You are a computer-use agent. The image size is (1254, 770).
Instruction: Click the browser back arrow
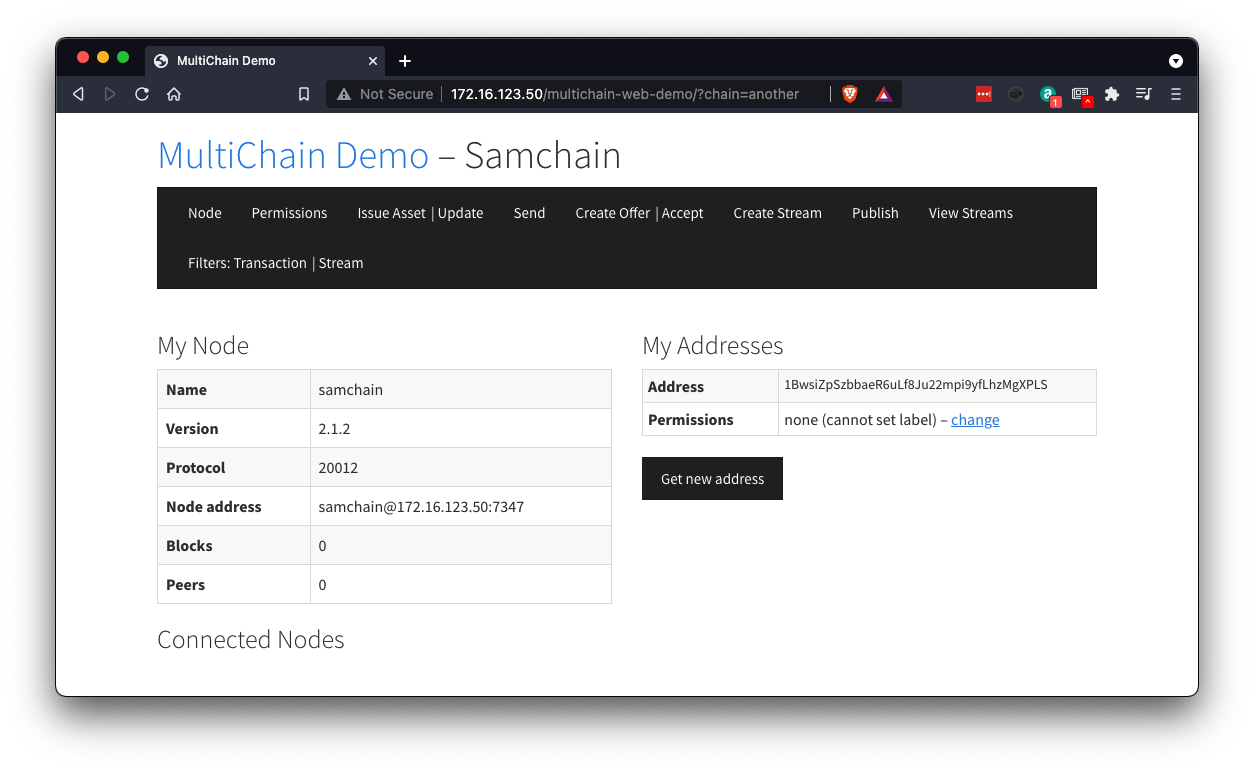78,94
